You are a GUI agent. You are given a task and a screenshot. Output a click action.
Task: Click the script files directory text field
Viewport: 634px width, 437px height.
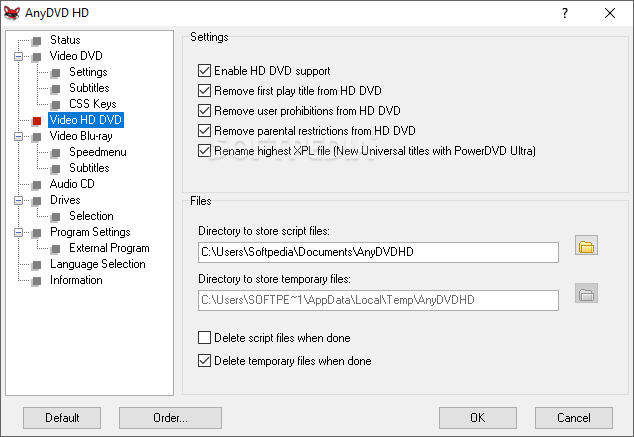[x=377, y=252]
